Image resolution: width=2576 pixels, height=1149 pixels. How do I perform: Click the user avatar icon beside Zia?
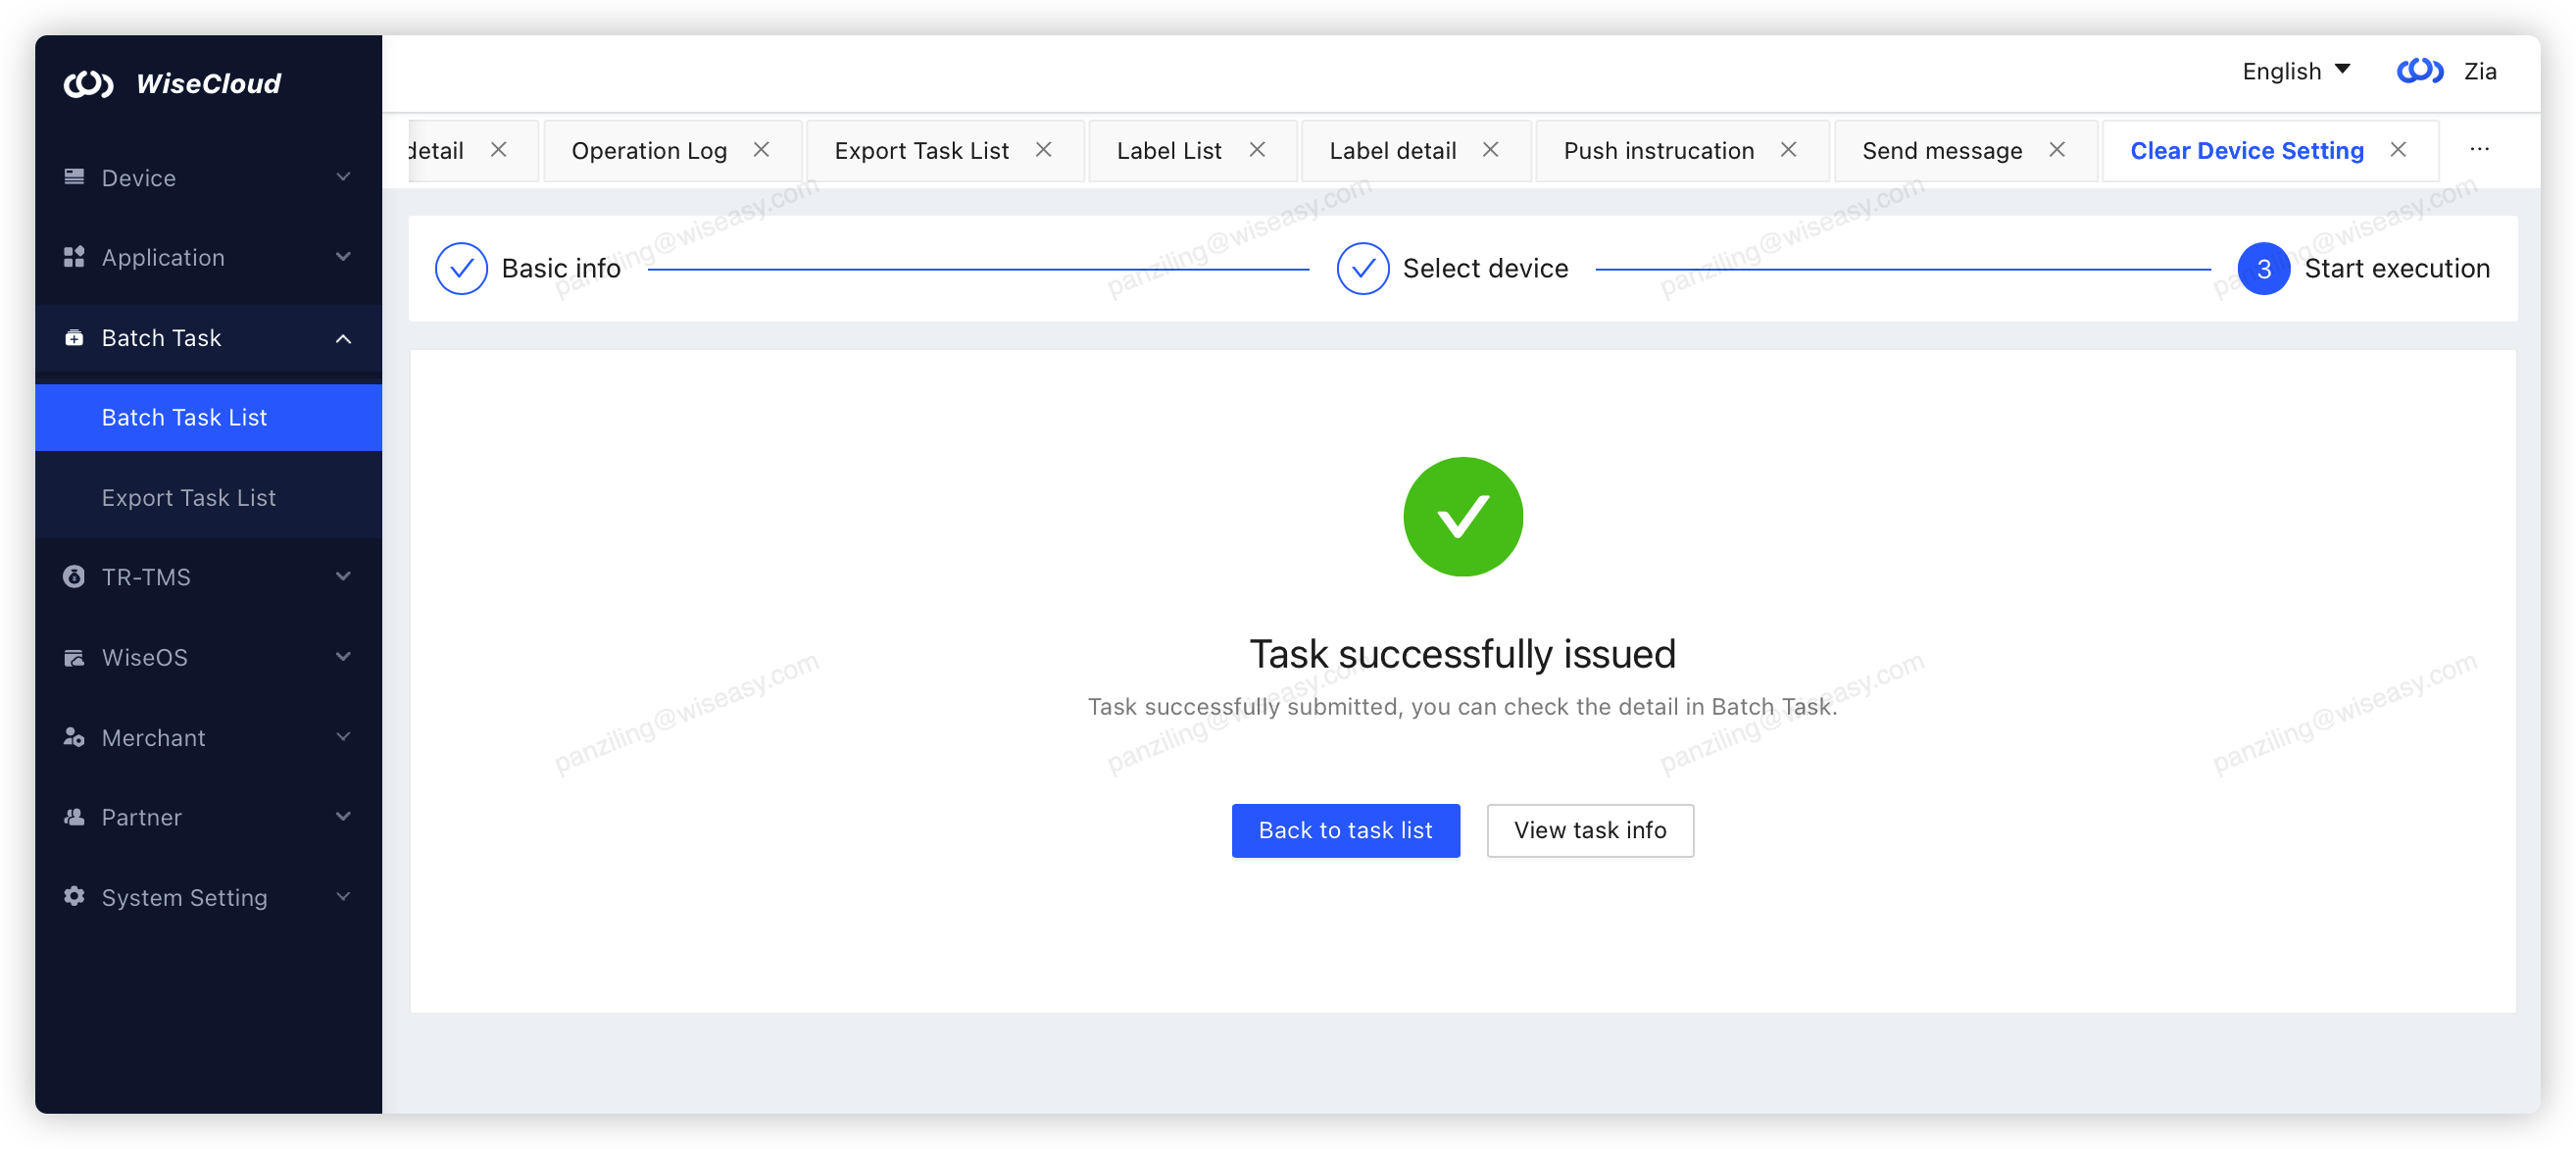point(2419,71)
